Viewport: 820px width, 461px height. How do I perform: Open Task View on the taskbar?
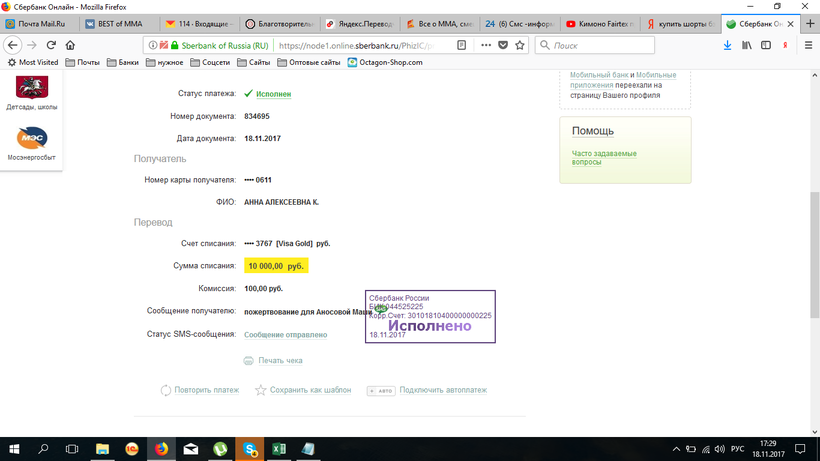[x=72, y=449]
